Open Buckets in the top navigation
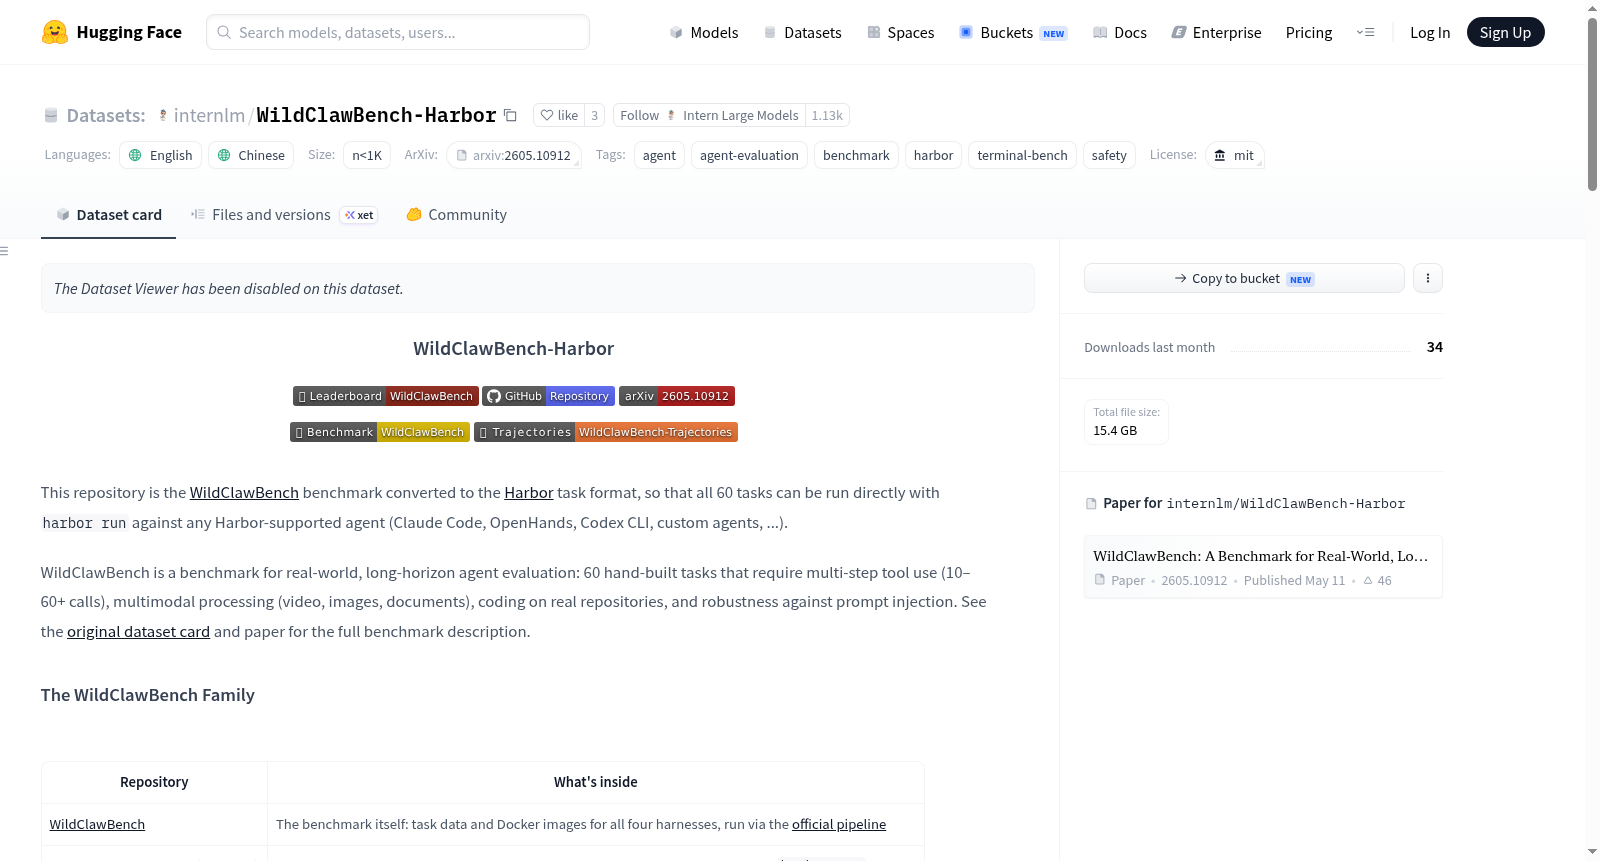Screen dimensions: 1600x861 click(x=1013, y=32)
